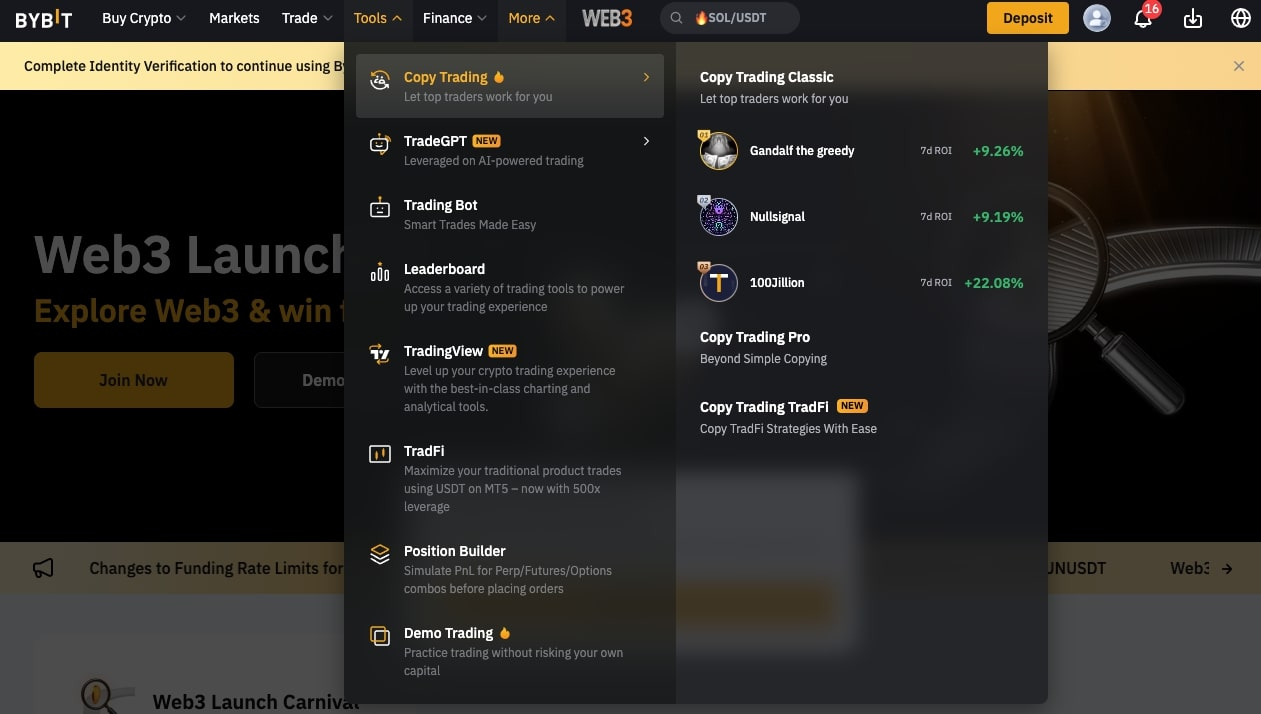This screenshot has height=714, width=1261.
Task: Click the TradFi candlestick icon
Action: point(380,454)
